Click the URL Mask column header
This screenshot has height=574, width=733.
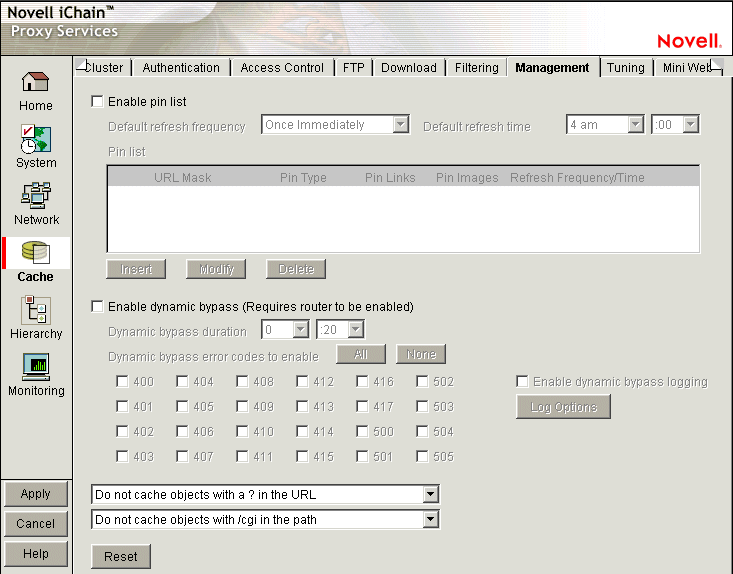click(182, 178)
